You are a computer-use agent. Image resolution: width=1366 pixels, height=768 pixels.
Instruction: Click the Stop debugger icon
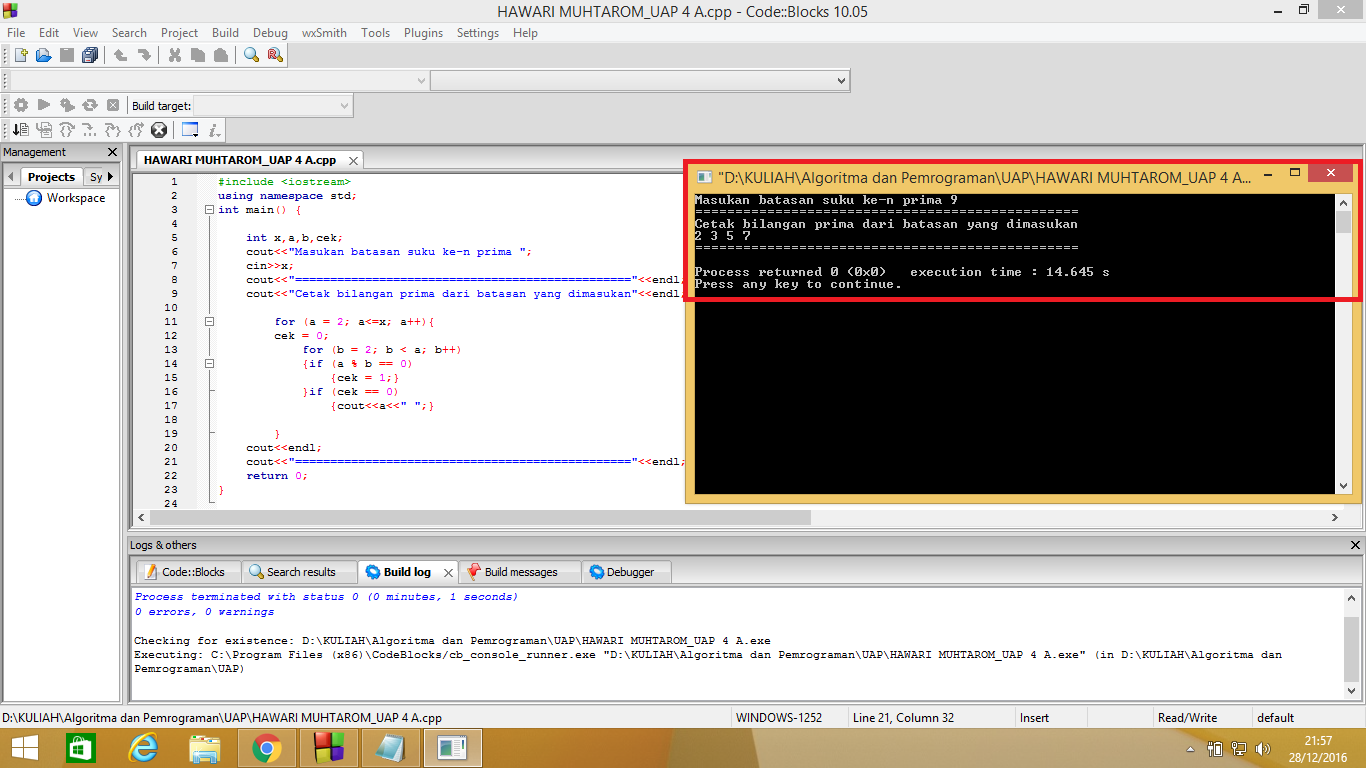(x=159, y=130)
